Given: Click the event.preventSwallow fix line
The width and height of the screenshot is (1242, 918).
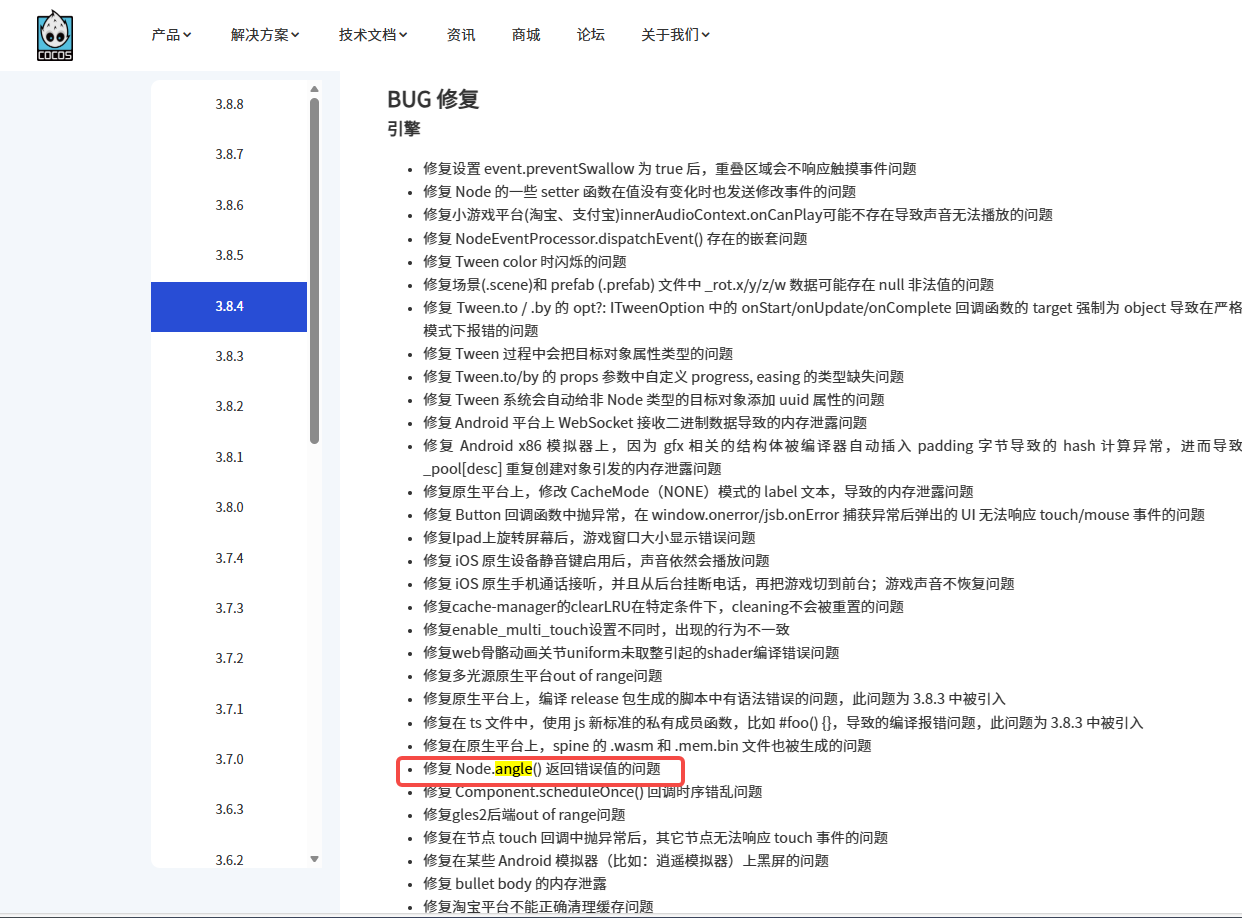Looking at the screenshot, I should [670, 169].
